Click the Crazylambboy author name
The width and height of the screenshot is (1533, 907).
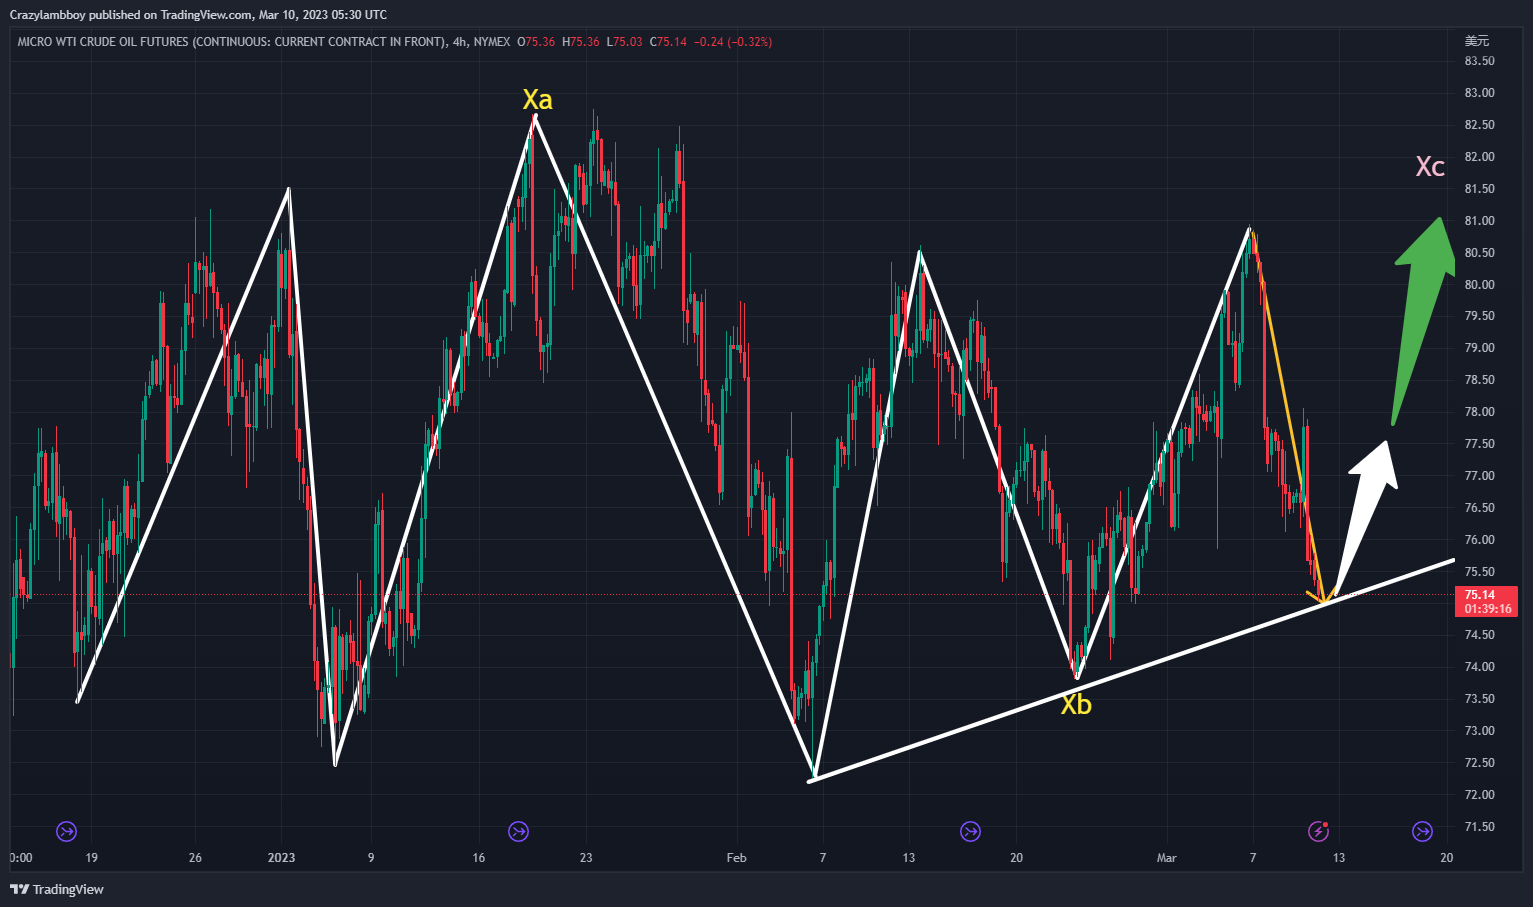[48, 15]
